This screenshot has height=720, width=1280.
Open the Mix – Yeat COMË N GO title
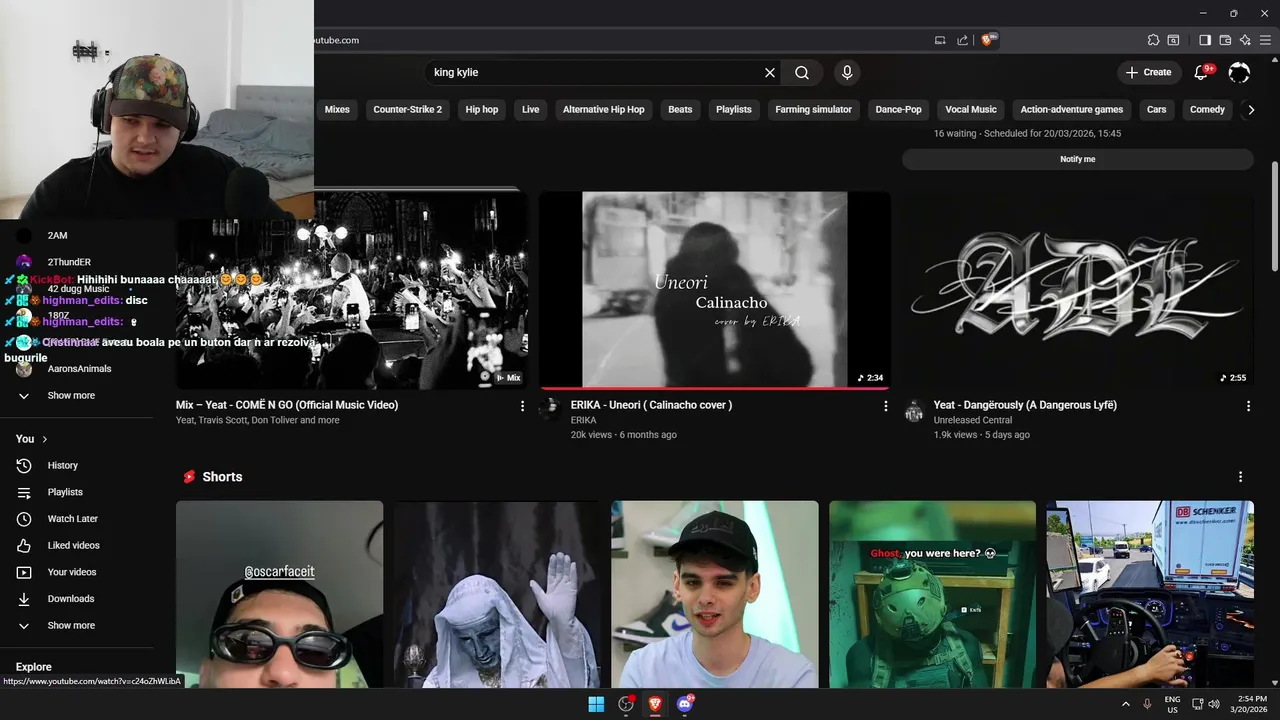pos(287,405)
